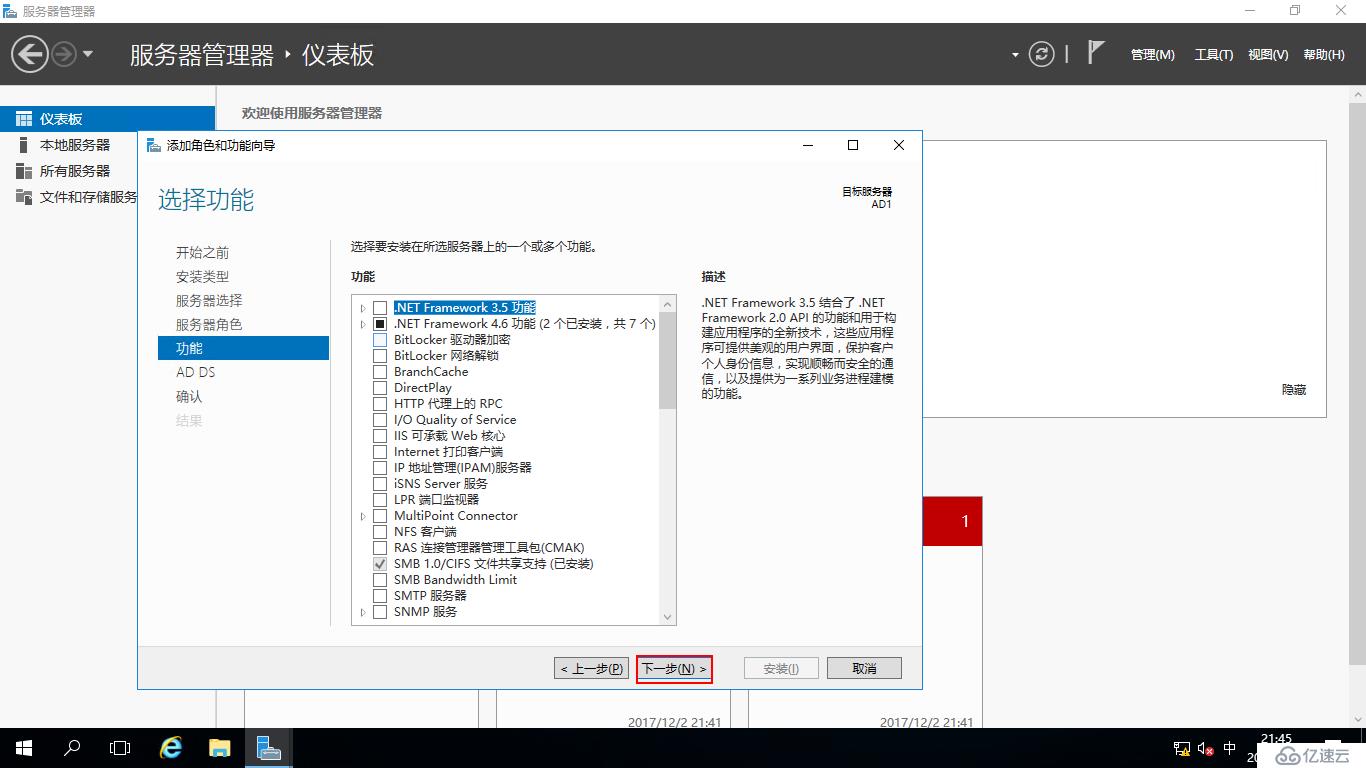Maximize the add roles wizard window
The width and height of the screenshot is (1366, 768).
click(853, 145)
